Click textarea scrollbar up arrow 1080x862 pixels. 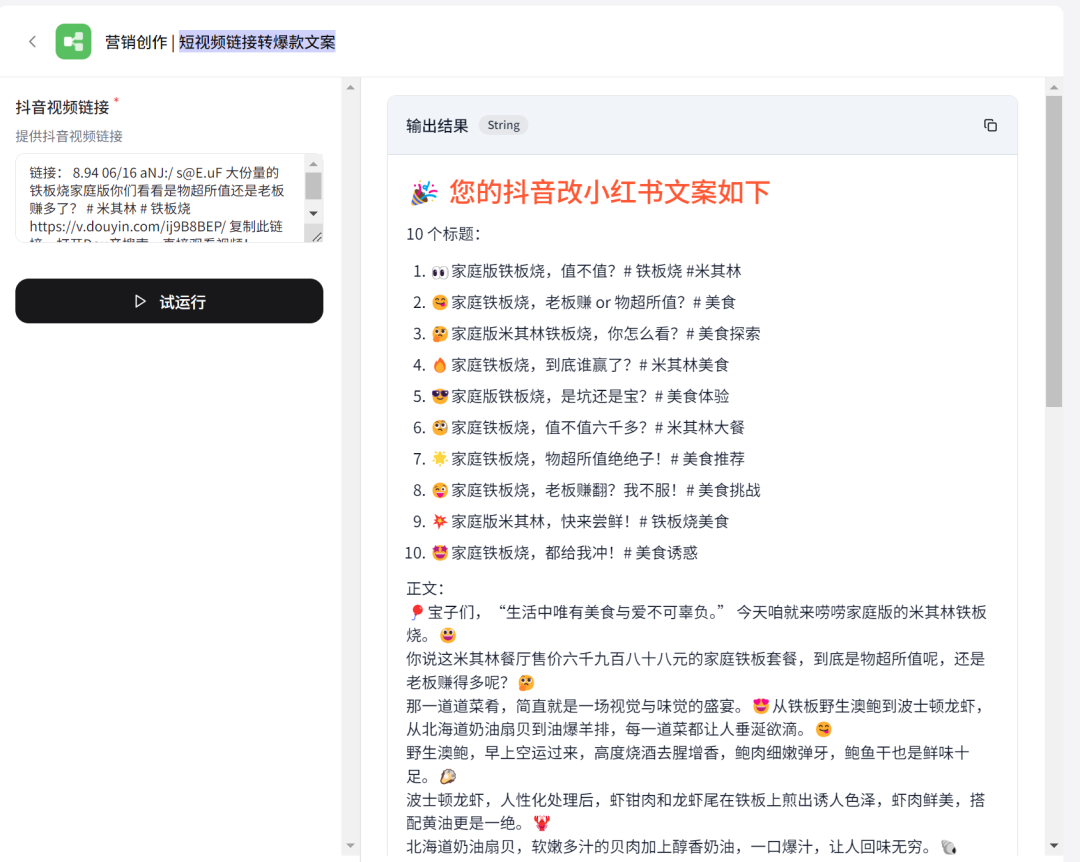(313, 164)
